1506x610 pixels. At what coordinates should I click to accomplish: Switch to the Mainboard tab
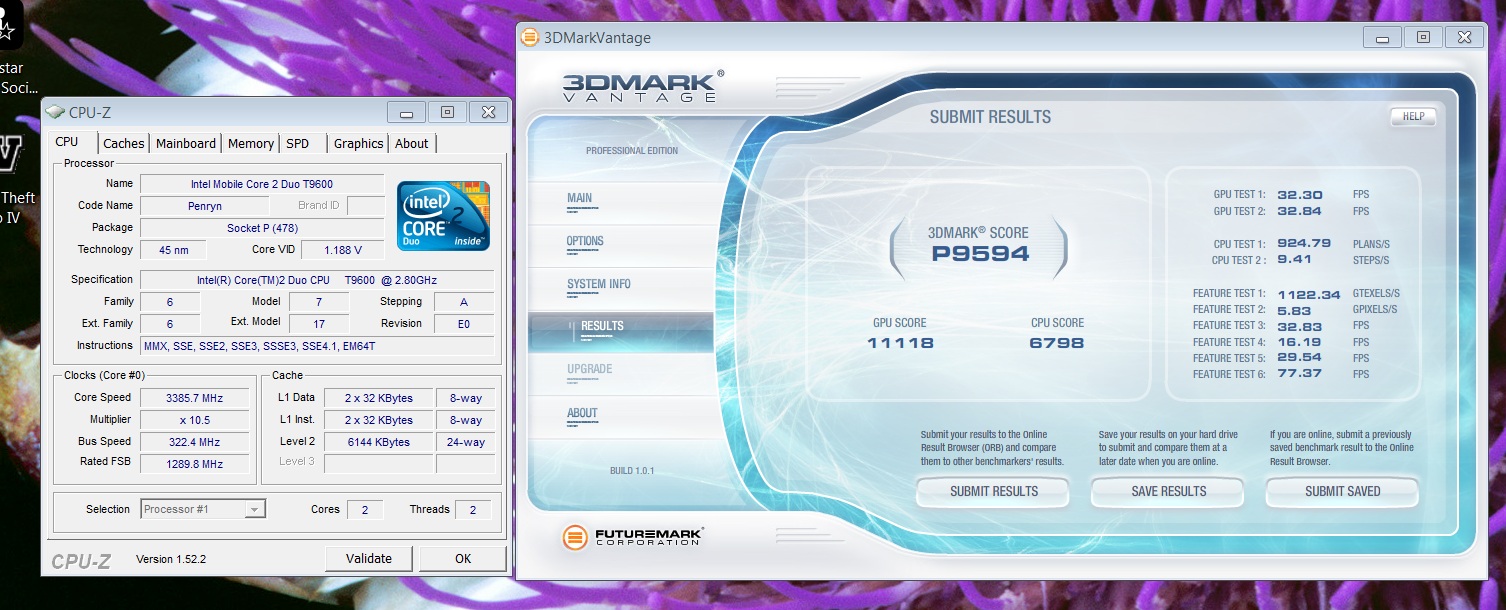pos(186,144)
